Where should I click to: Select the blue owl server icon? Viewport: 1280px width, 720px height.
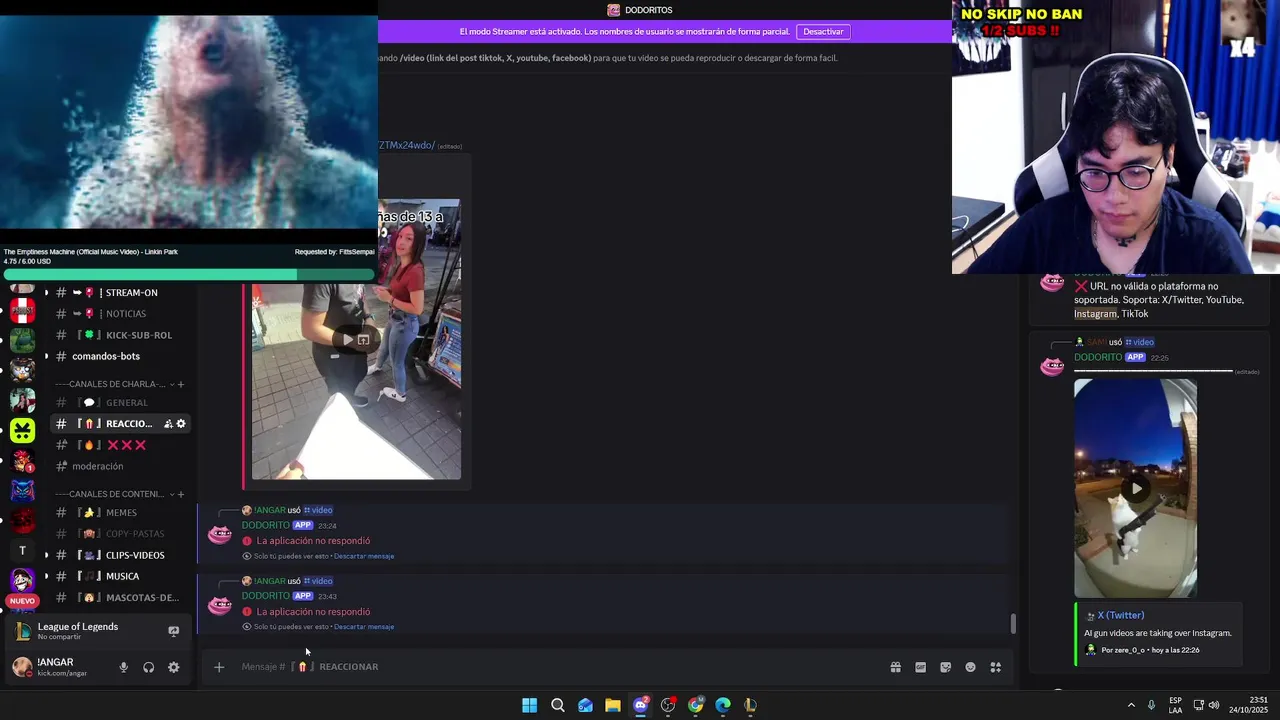(x=22, y=490)
